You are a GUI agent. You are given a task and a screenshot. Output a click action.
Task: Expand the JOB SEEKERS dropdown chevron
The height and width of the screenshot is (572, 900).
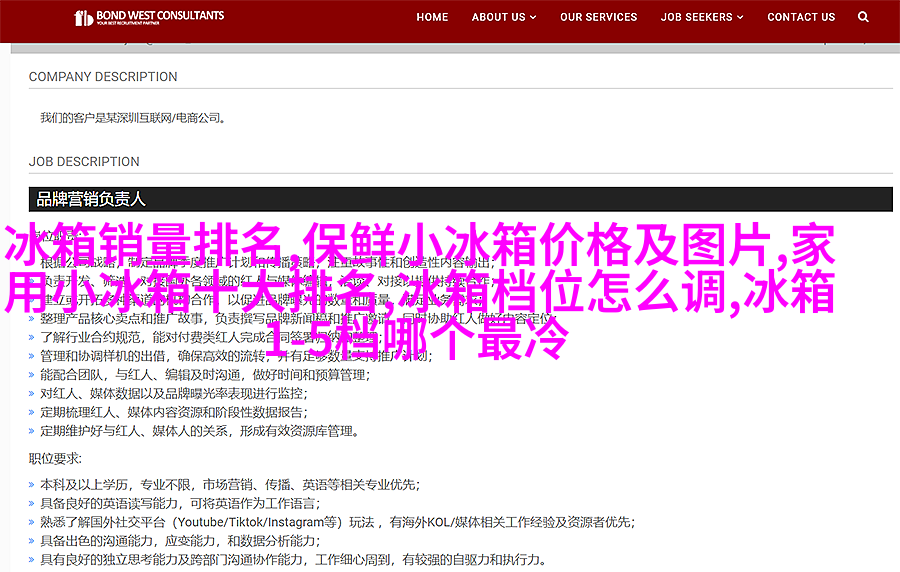pos(740,17)
